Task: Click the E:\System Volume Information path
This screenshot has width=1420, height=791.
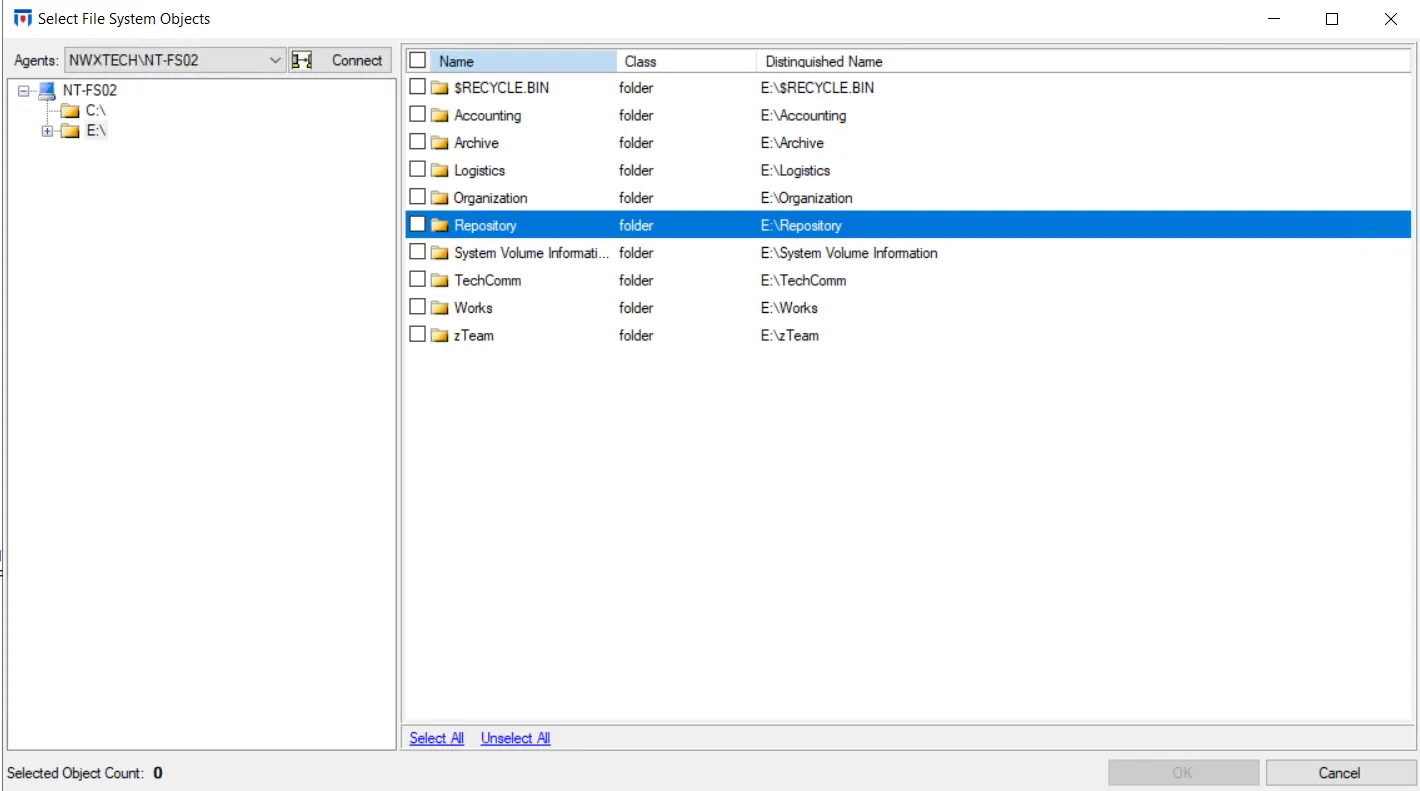Action: click(x=849, y=253)
